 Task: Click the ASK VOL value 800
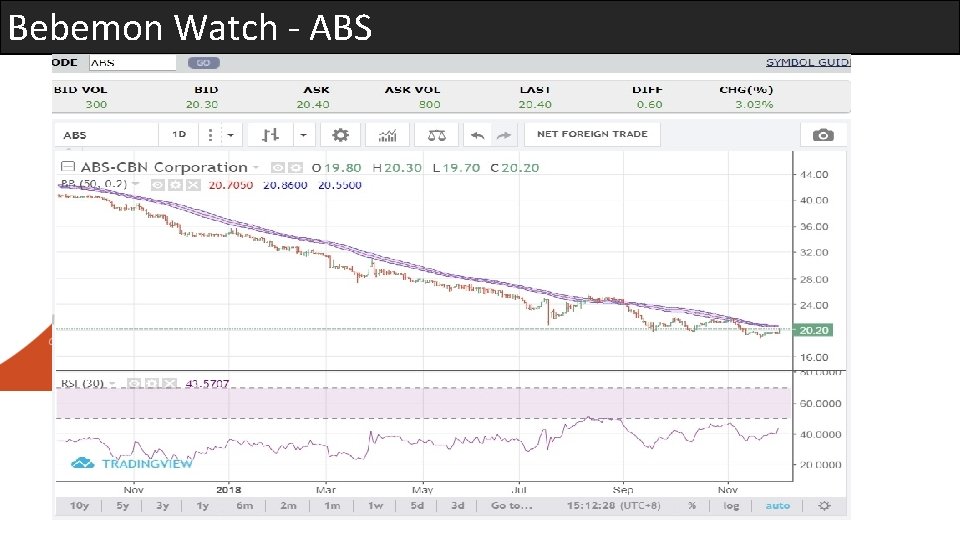pyautogui.click(x=430, y=105)
